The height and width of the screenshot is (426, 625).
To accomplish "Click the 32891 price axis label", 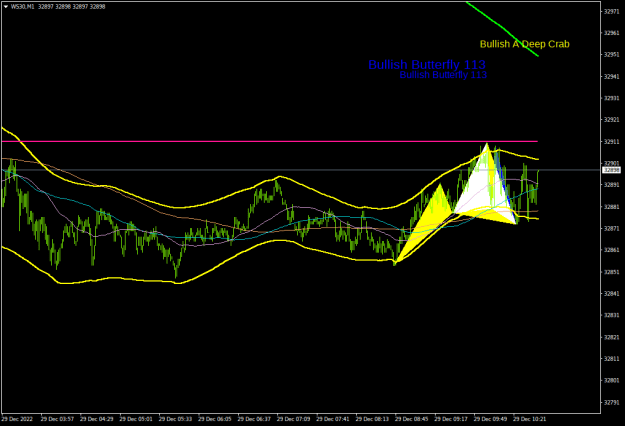I will 611,185.
